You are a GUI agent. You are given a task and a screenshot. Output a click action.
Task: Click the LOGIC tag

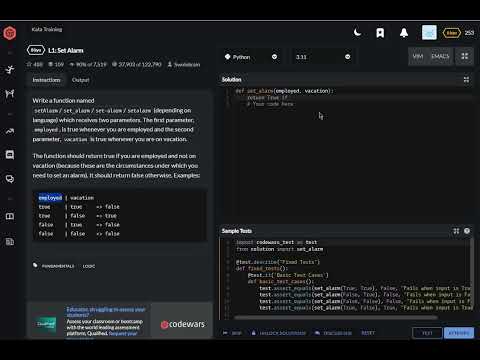[x=89, y=266]
